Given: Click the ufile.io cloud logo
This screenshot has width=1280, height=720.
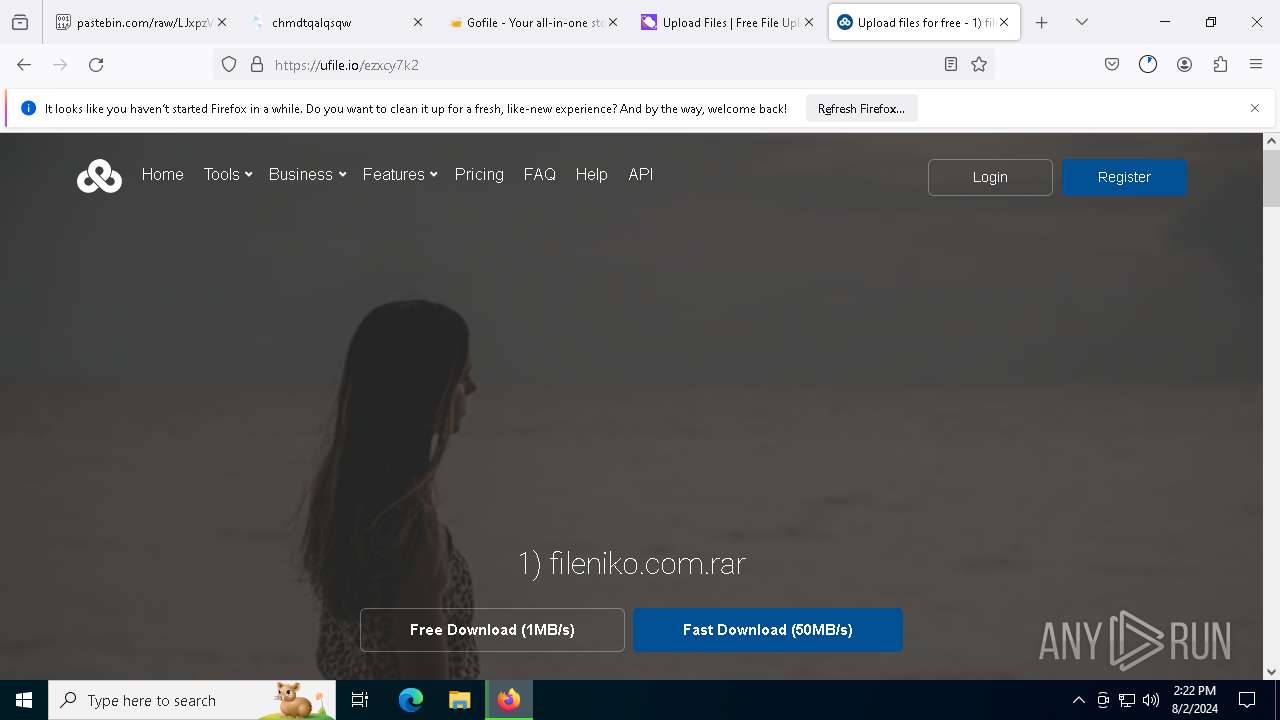Looking at the screenshot, I should pyautogui.click(x=99, y=176).
